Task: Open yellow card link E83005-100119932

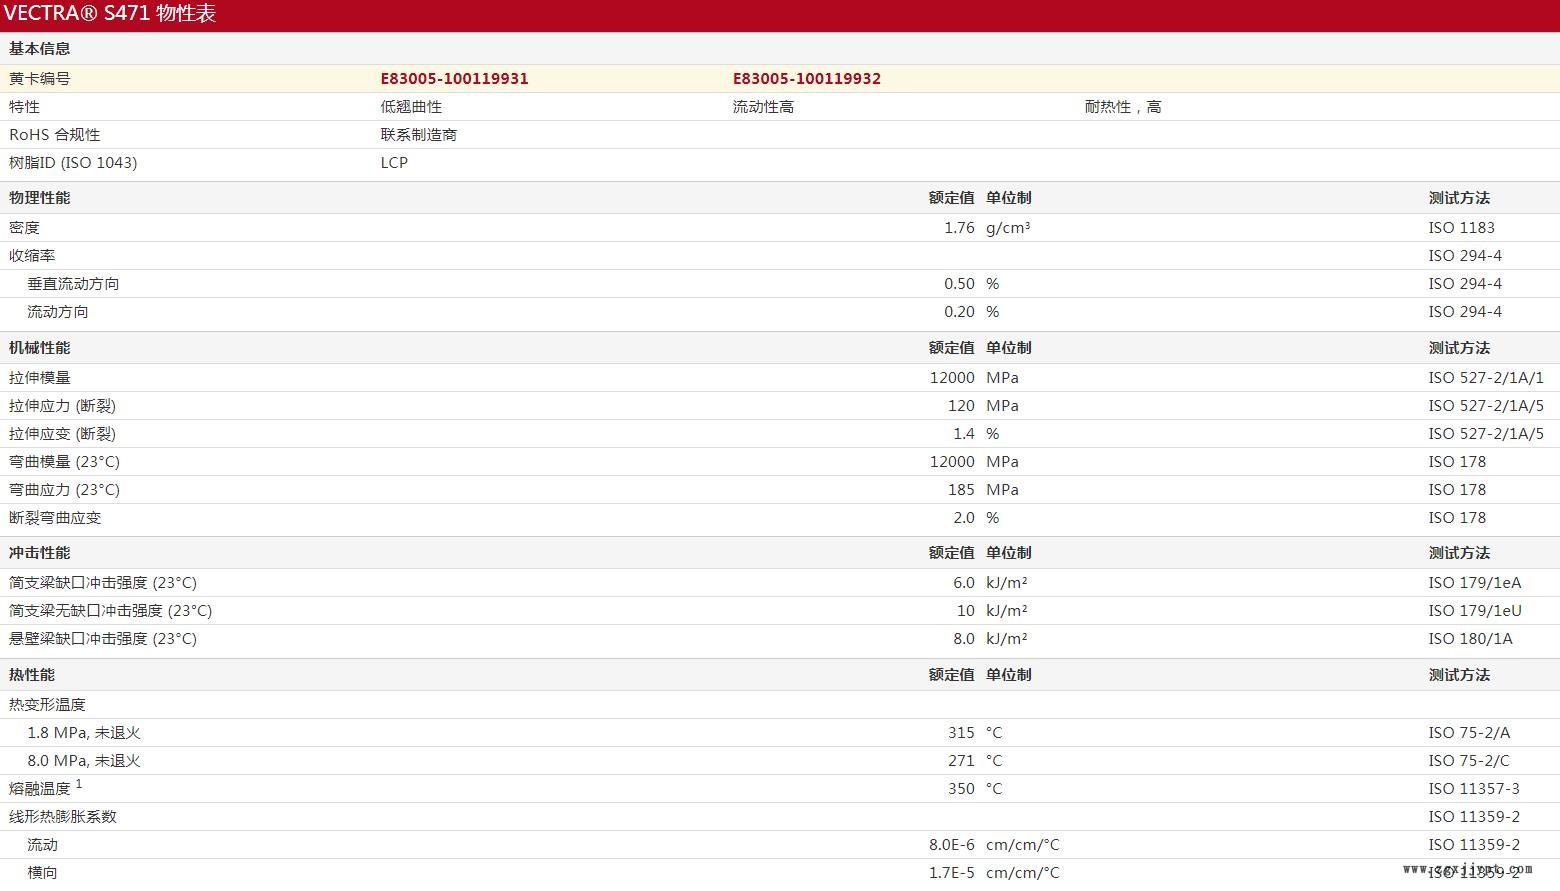Action: [x=806, y=79]
